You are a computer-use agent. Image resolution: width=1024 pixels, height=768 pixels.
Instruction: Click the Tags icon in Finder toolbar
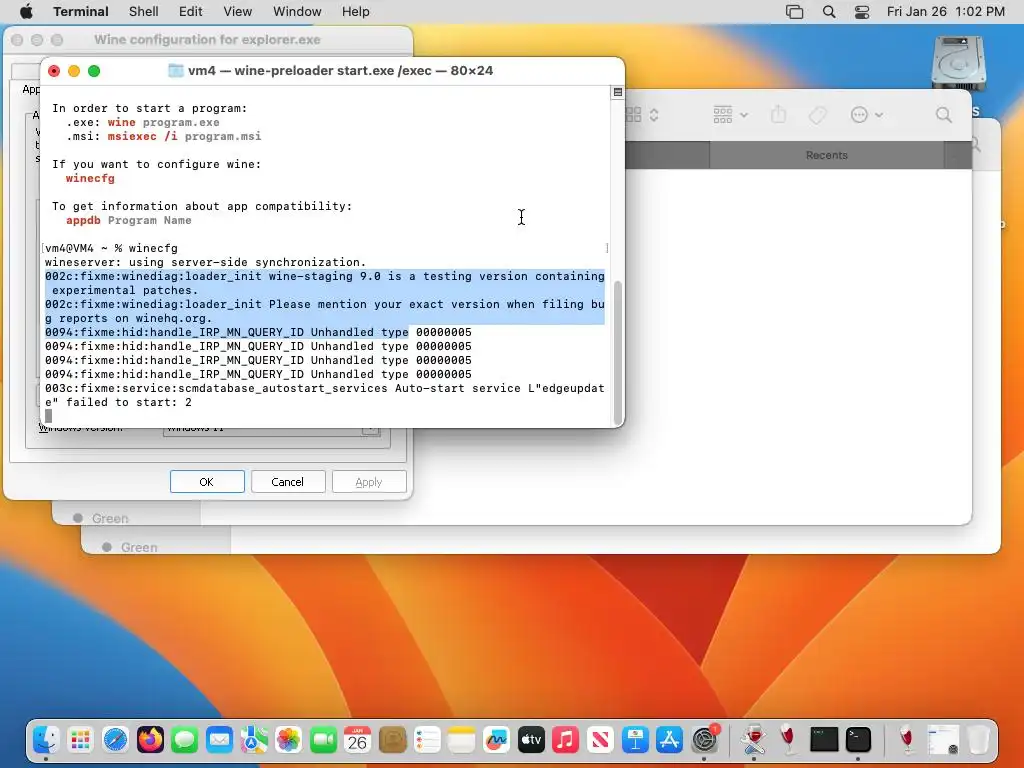click(x=818, y=115)
